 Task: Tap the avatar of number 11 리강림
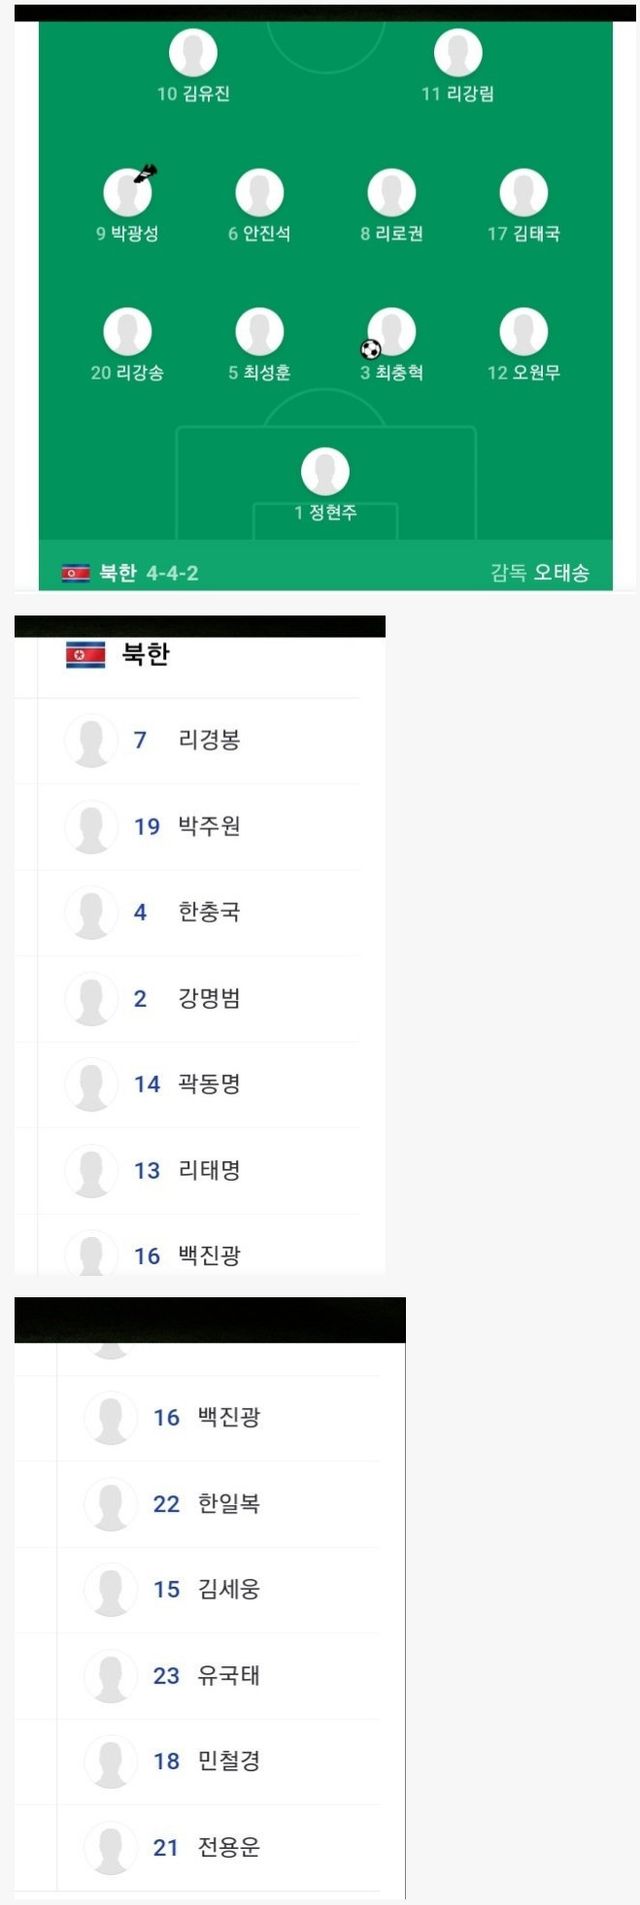[458, 53]
